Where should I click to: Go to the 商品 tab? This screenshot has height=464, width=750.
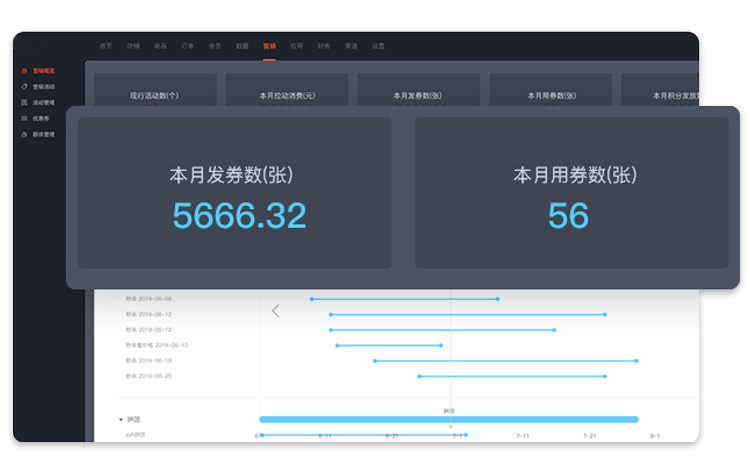pyautogui.click(x=160, y=46)
